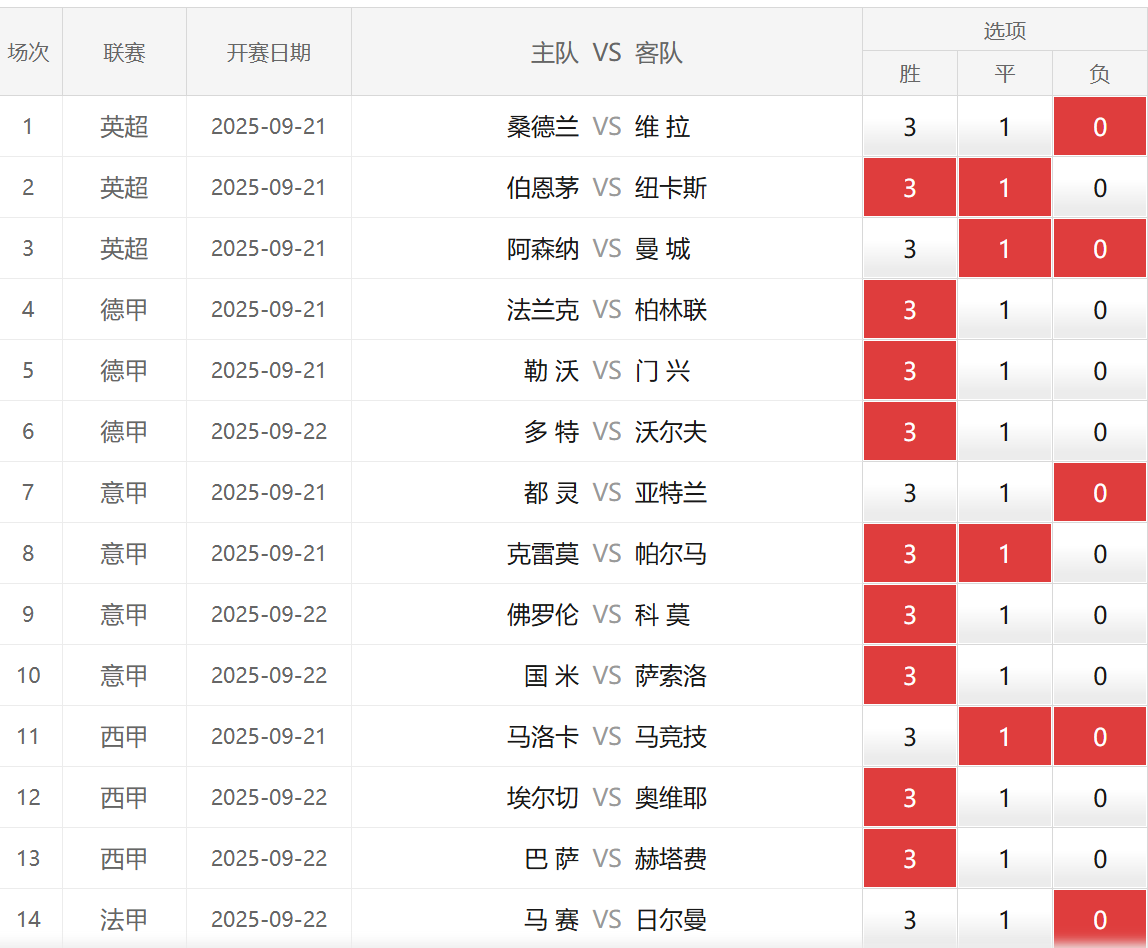Deselect loss option 0 for 都灵 vs 亚特兰
1148x948 pixels.
click(1099, 493)
